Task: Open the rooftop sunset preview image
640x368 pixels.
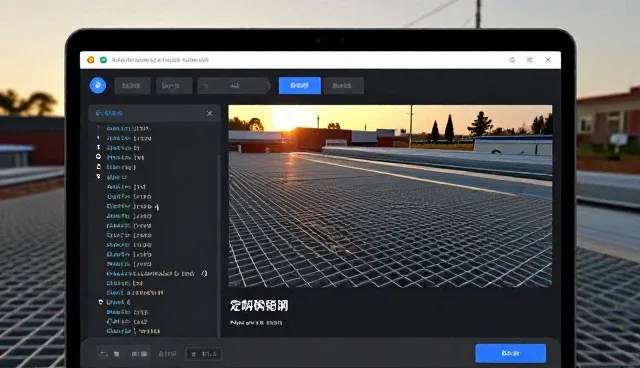Action: click(x=390, y=196)
